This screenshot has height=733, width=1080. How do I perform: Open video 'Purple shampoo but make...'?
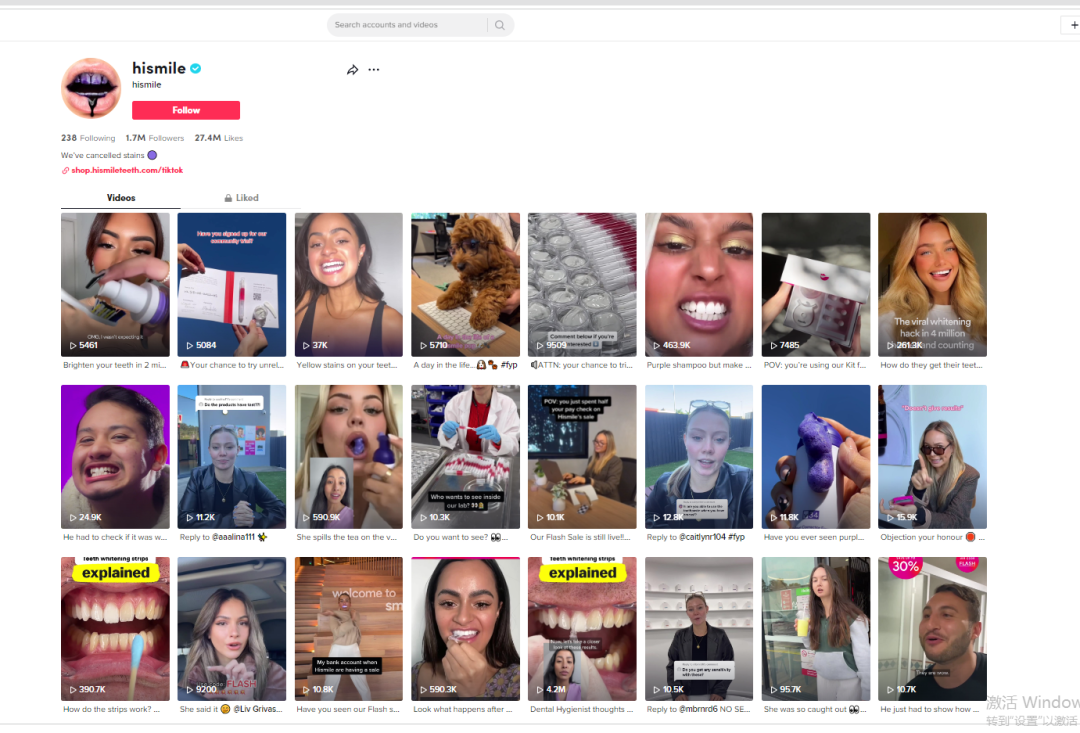[x=698, y=285]
